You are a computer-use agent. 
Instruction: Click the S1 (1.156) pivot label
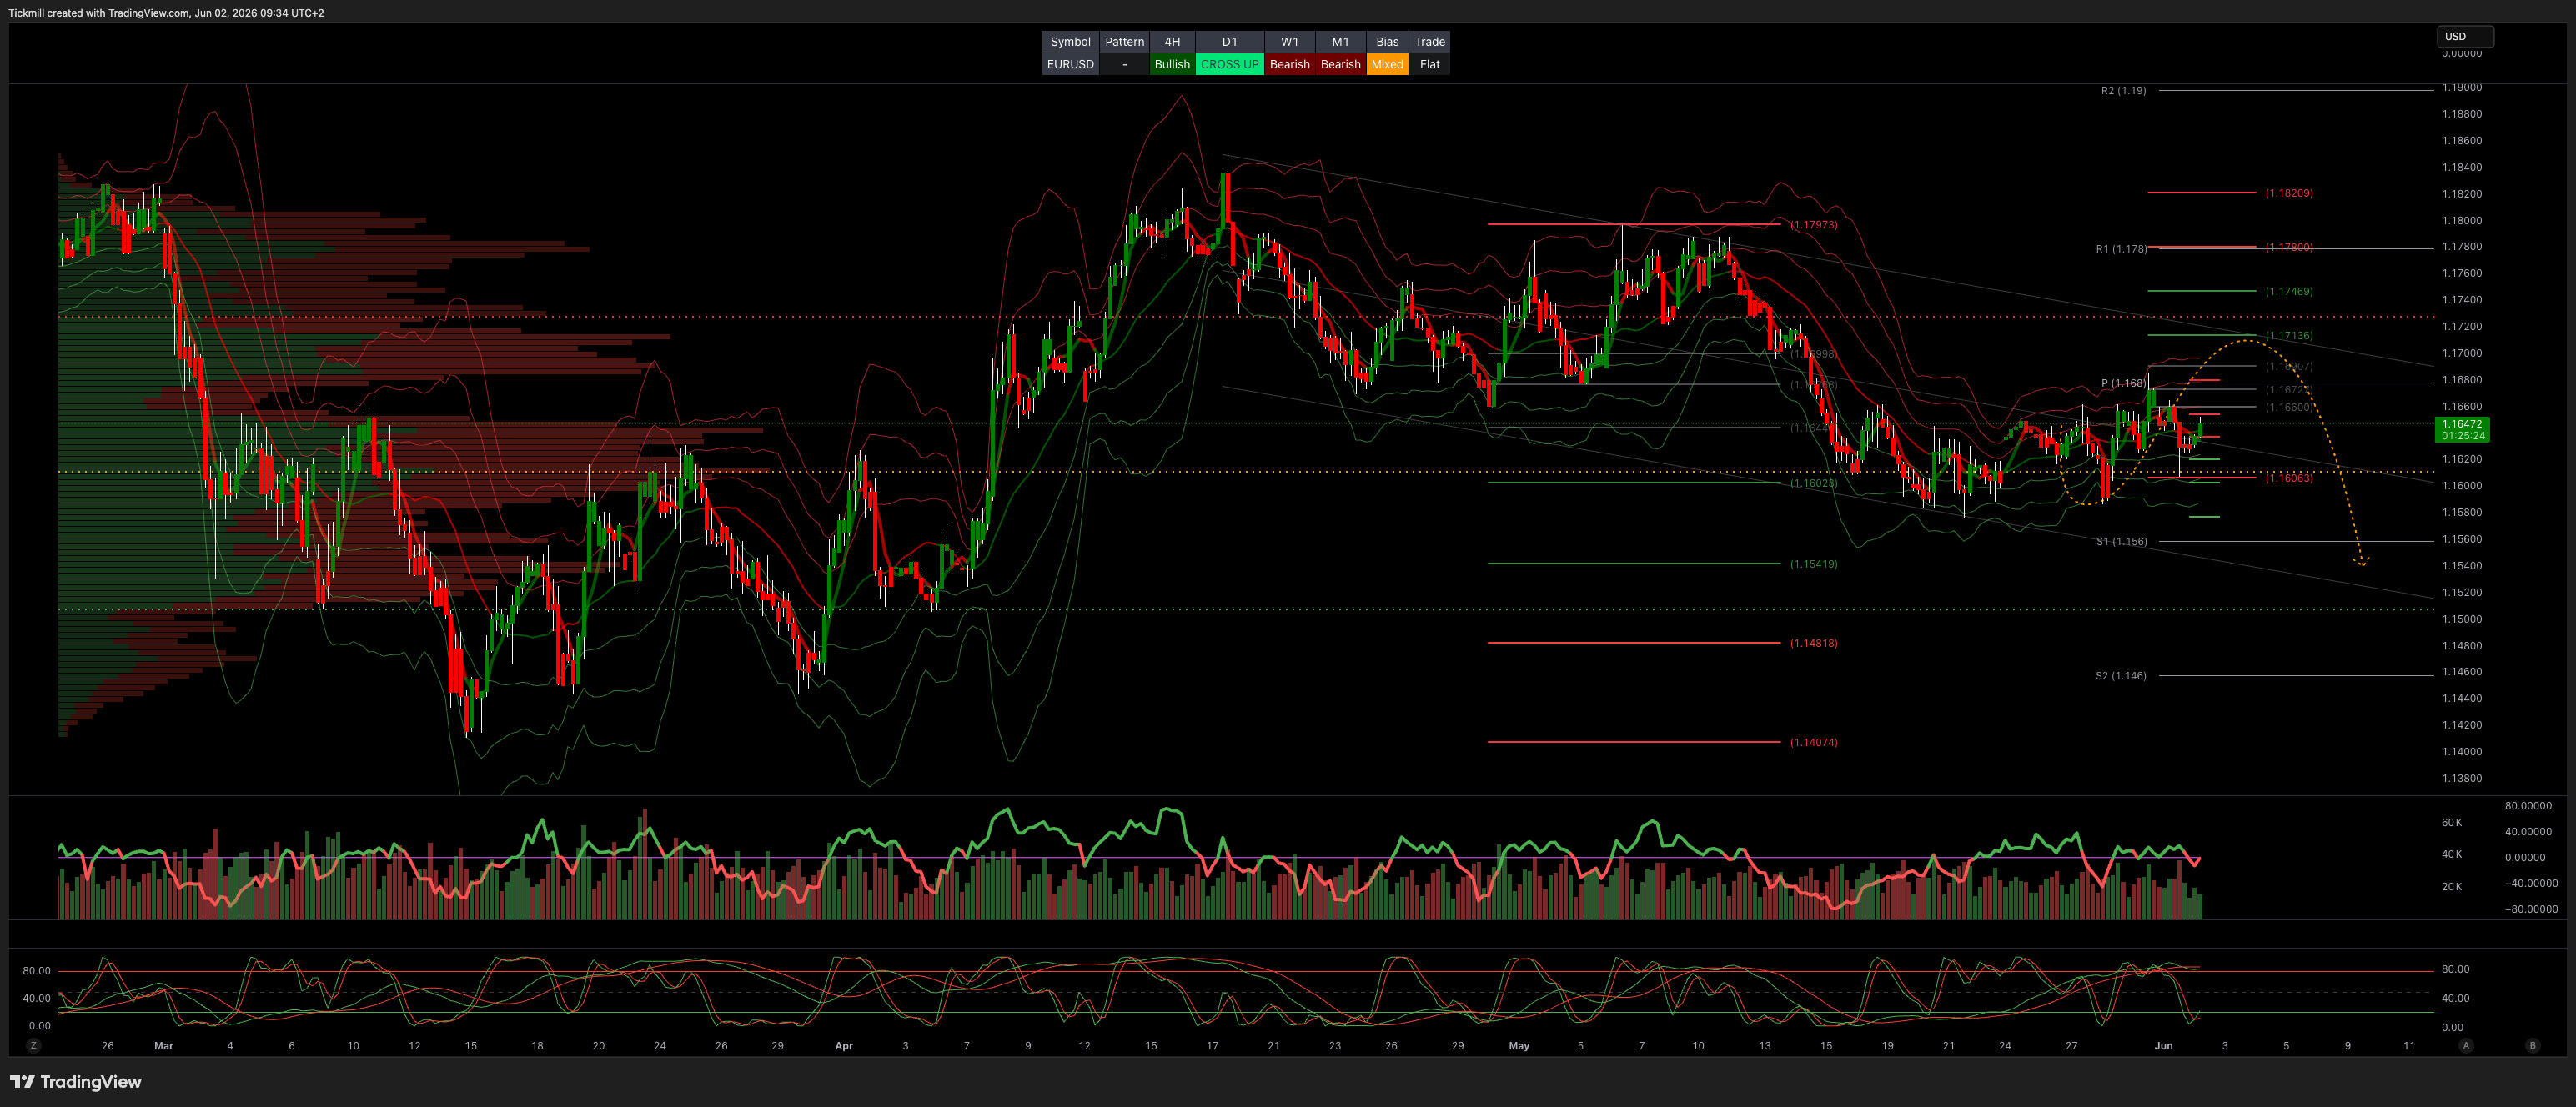pos(2121,541)
